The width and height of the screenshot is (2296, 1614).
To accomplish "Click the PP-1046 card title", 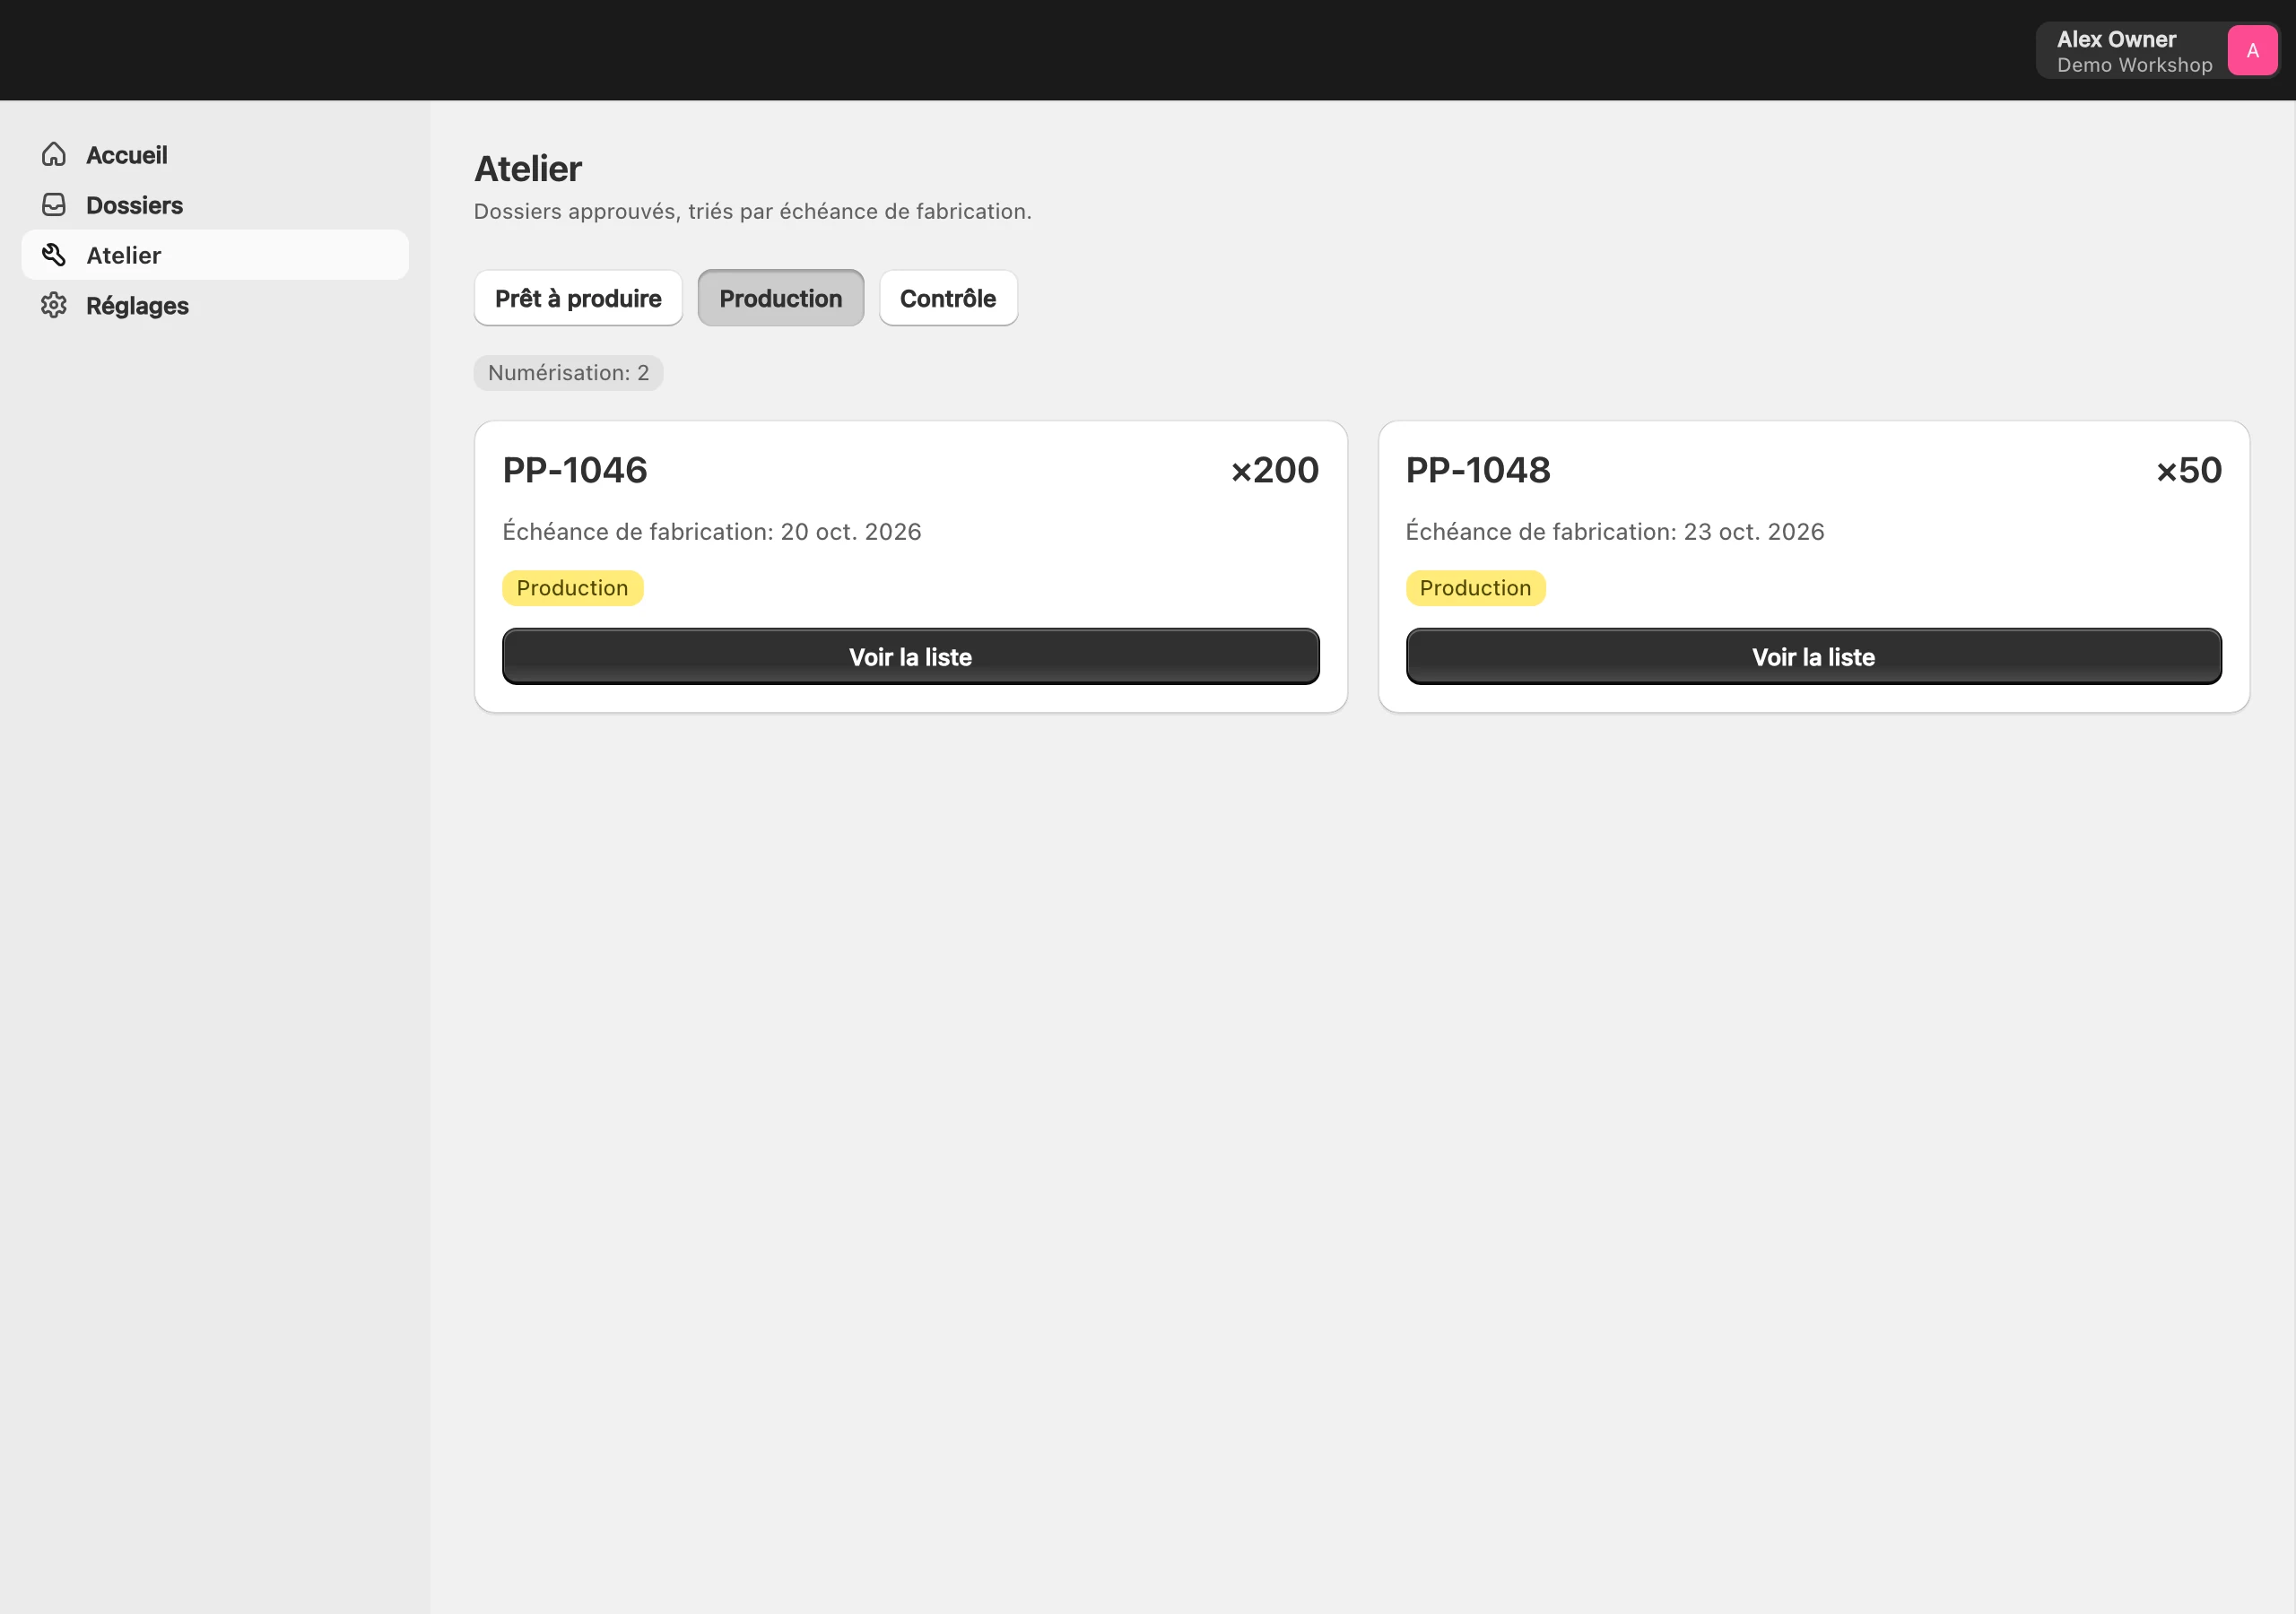I will click(575, 470).
